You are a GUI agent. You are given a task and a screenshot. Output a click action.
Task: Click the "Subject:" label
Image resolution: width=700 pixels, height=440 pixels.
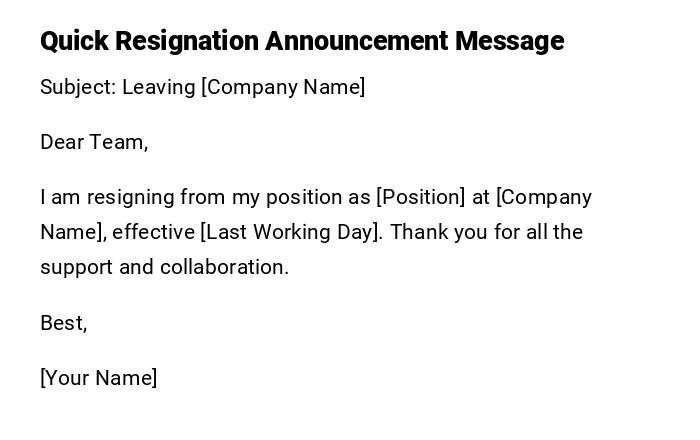point(77,88)
